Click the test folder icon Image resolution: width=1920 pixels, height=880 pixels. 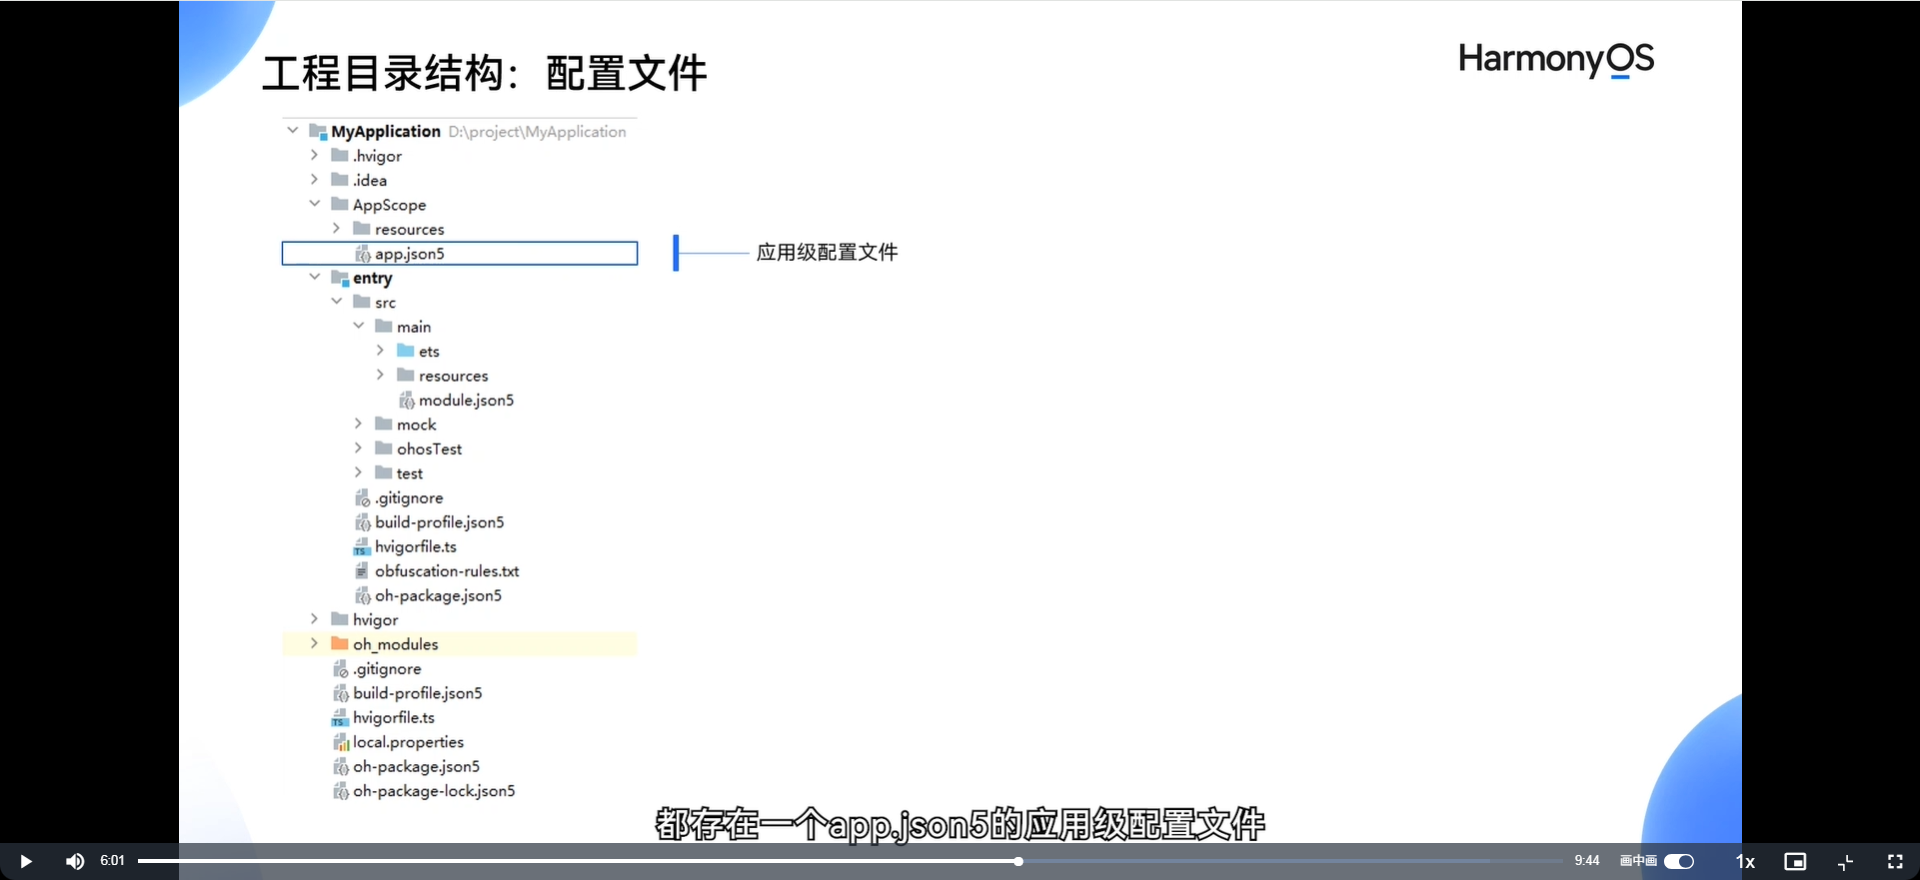pos(384,472)
